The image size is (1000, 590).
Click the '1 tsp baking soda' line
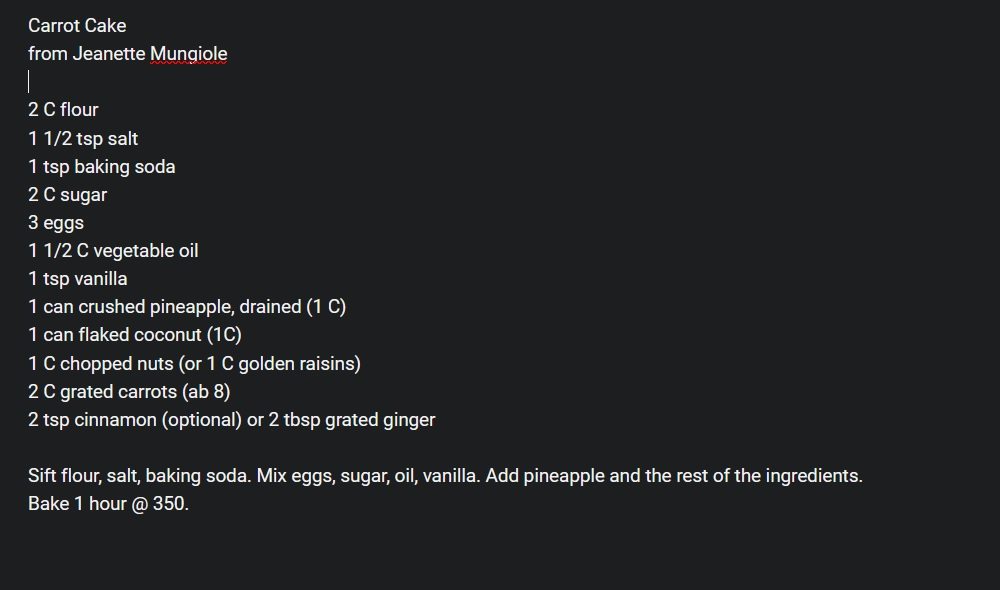click(101, 167)
